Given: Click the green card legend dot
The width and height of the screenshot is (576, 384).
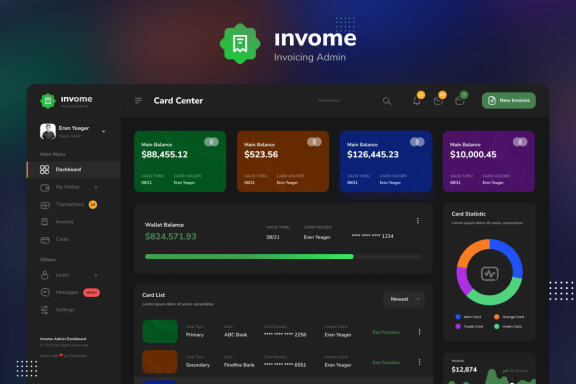Looking at the screenshot, I should click(x=496, y=326).
